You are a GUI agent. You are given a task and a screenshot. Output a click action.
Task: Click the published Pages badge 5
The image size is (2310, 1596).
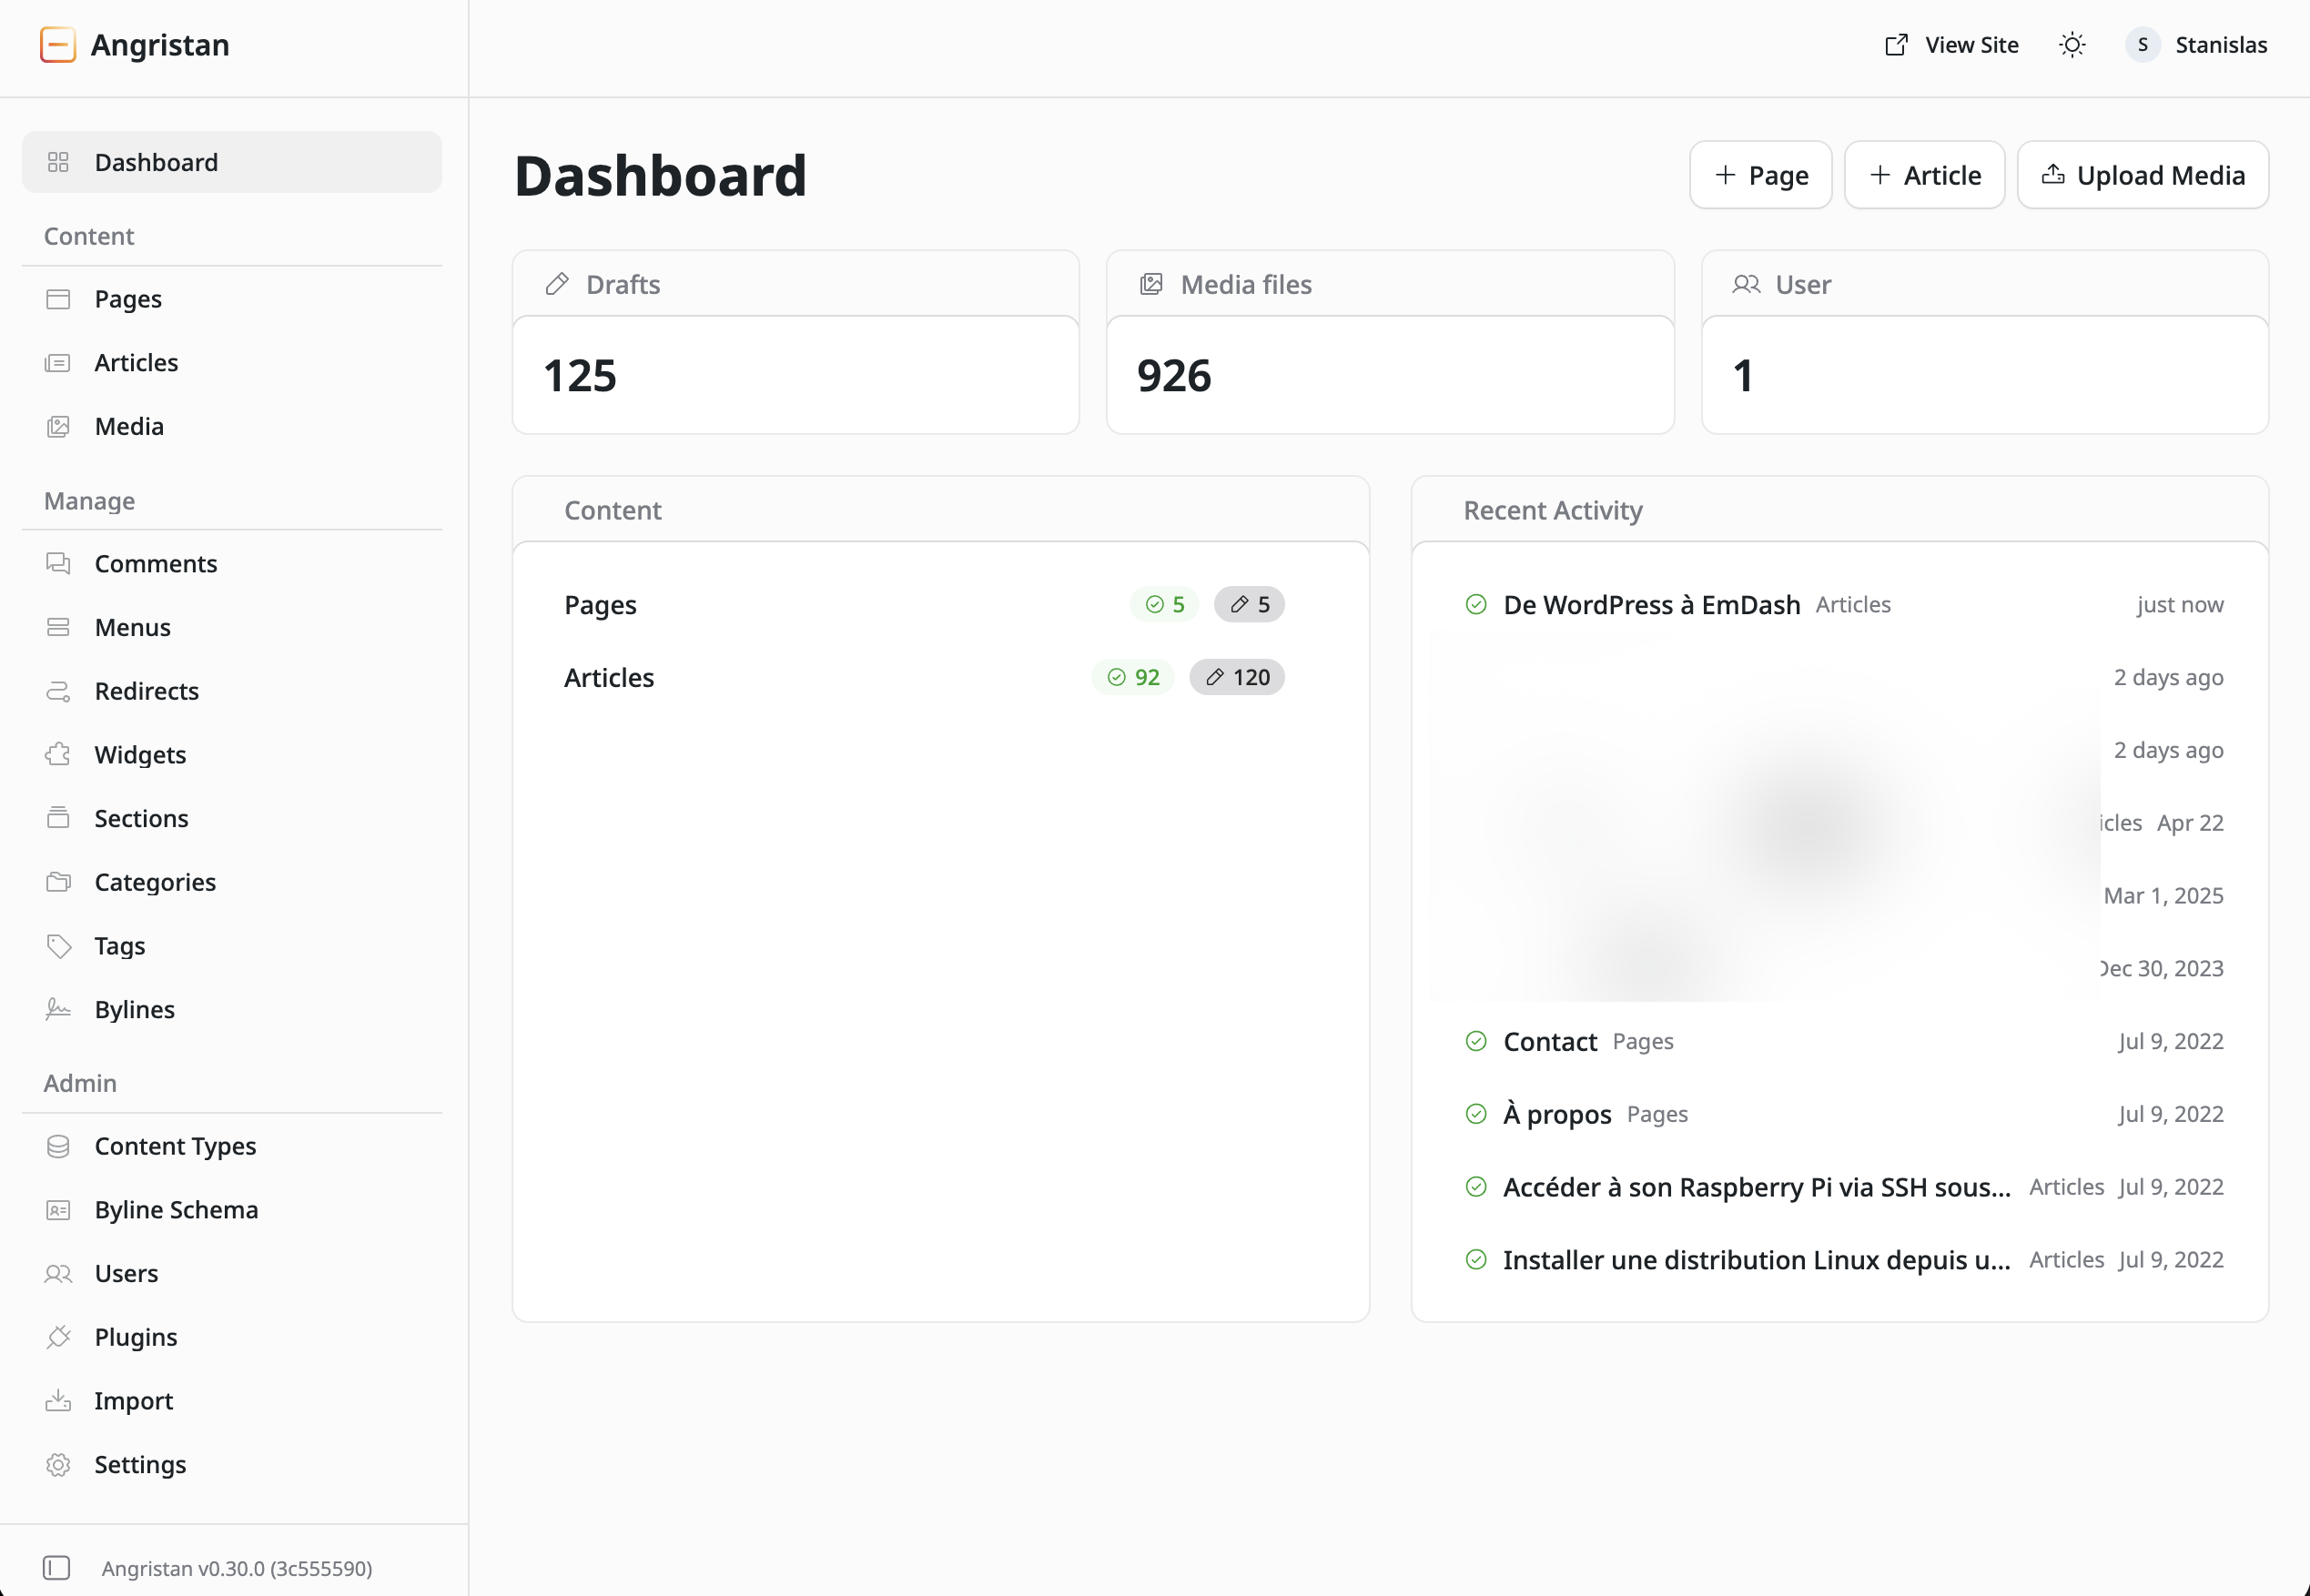pos(1164,605)
